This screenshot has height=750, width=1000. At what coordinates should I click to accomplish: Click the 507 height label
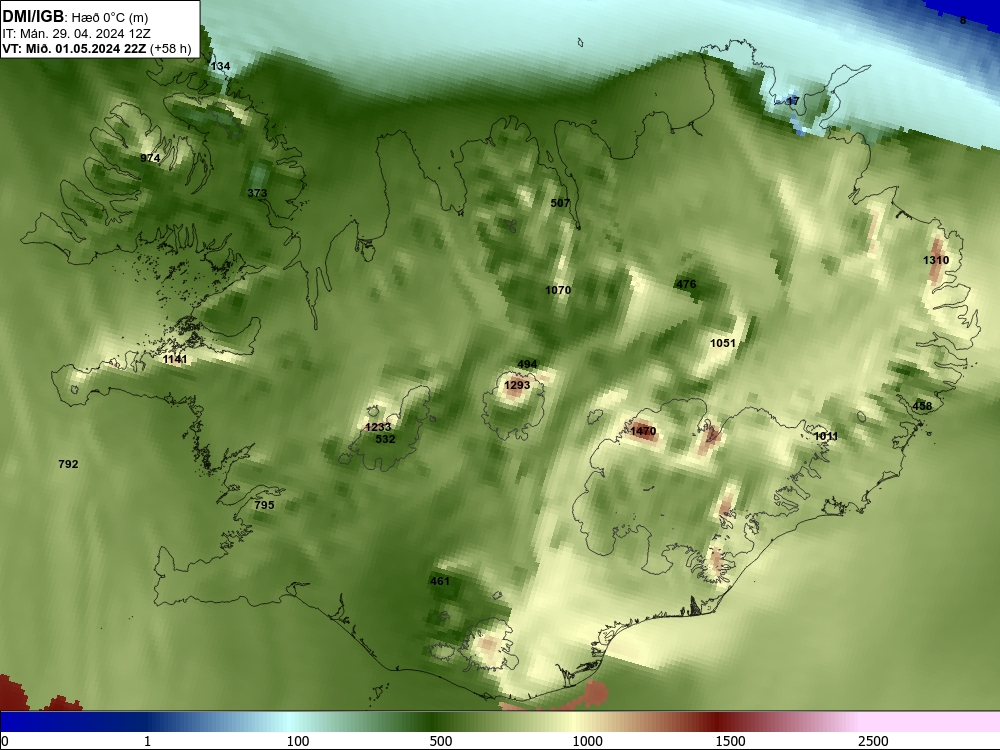(x=560, y=203)
